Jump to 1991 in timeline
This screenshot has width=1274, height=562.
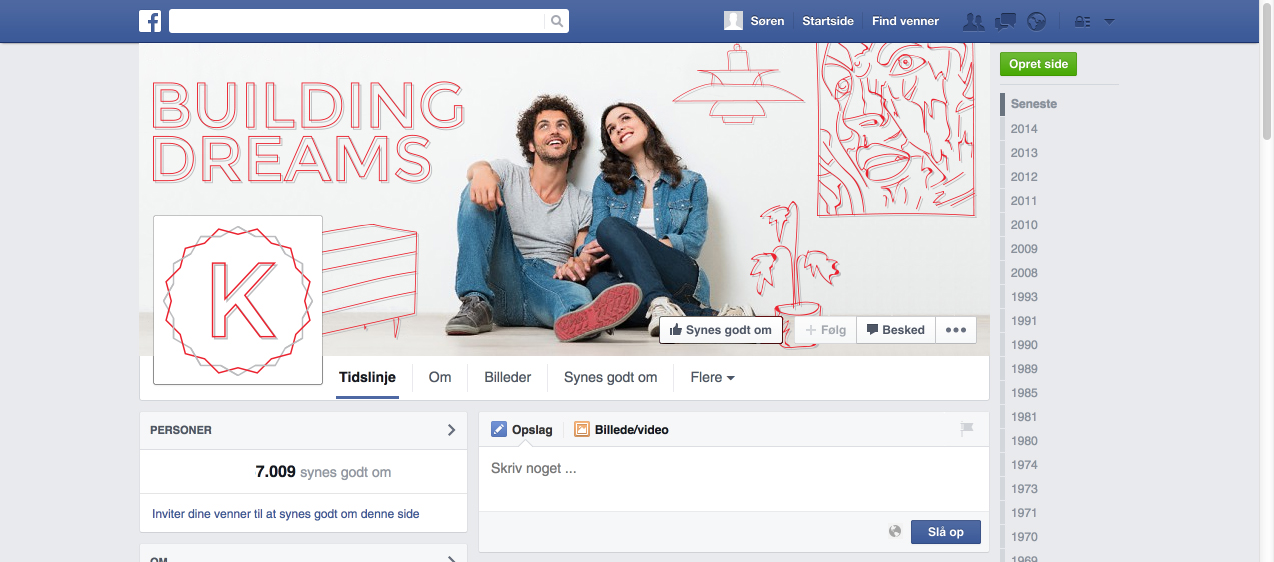(x=1024, y=321)
